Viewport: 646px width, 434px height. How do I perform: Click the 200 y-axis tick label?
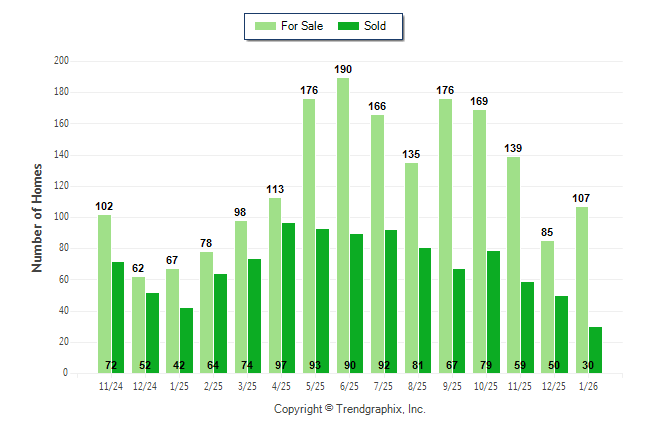point(61,61)
